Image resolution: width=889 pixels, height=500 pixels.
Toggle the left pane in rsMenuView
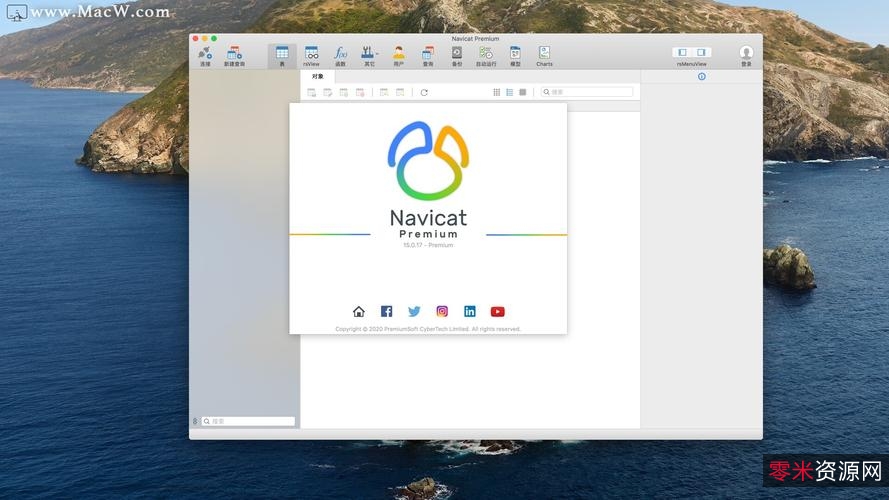[682, 52]
